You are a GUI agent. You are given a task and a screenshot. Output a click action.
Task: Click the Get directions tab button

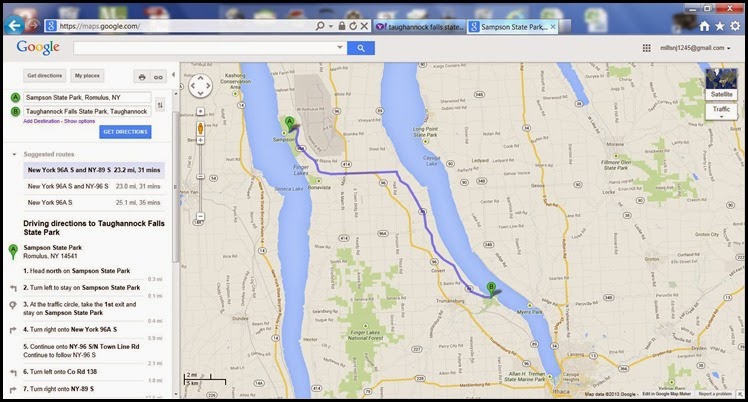pyautogui.click(x=44, y=76)
